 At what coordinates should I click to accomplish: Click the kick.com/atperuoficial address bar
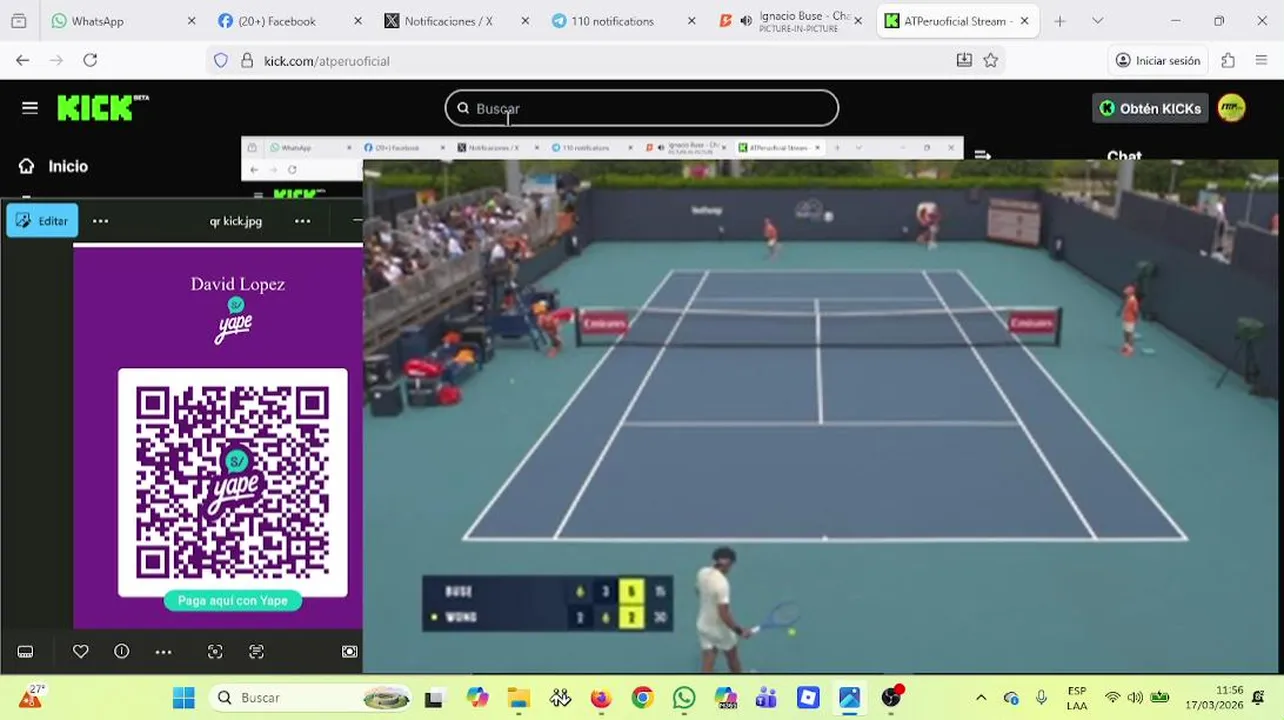point(605,61)
